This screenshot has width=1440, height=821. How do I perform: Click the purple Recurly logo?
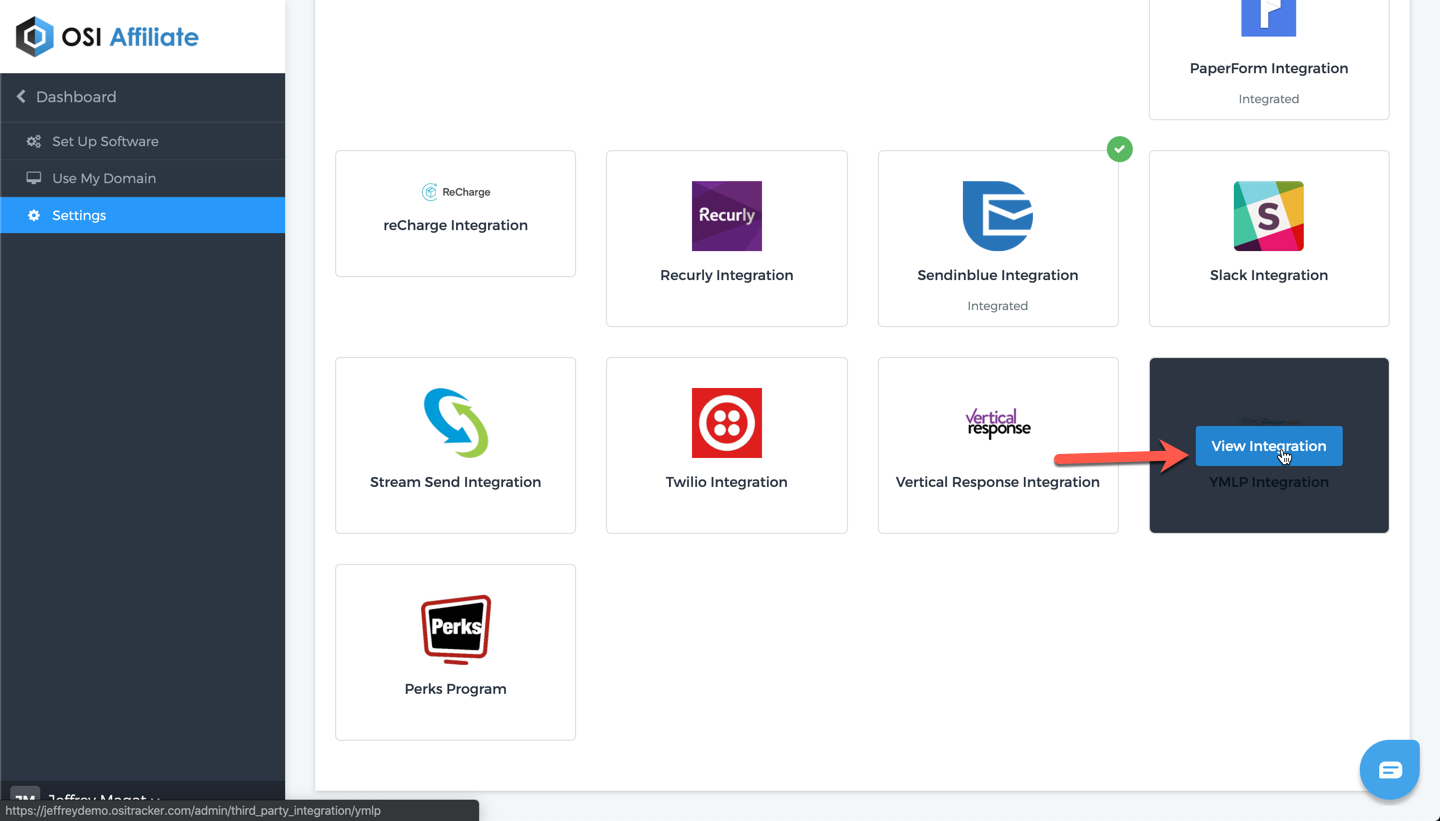727,216
